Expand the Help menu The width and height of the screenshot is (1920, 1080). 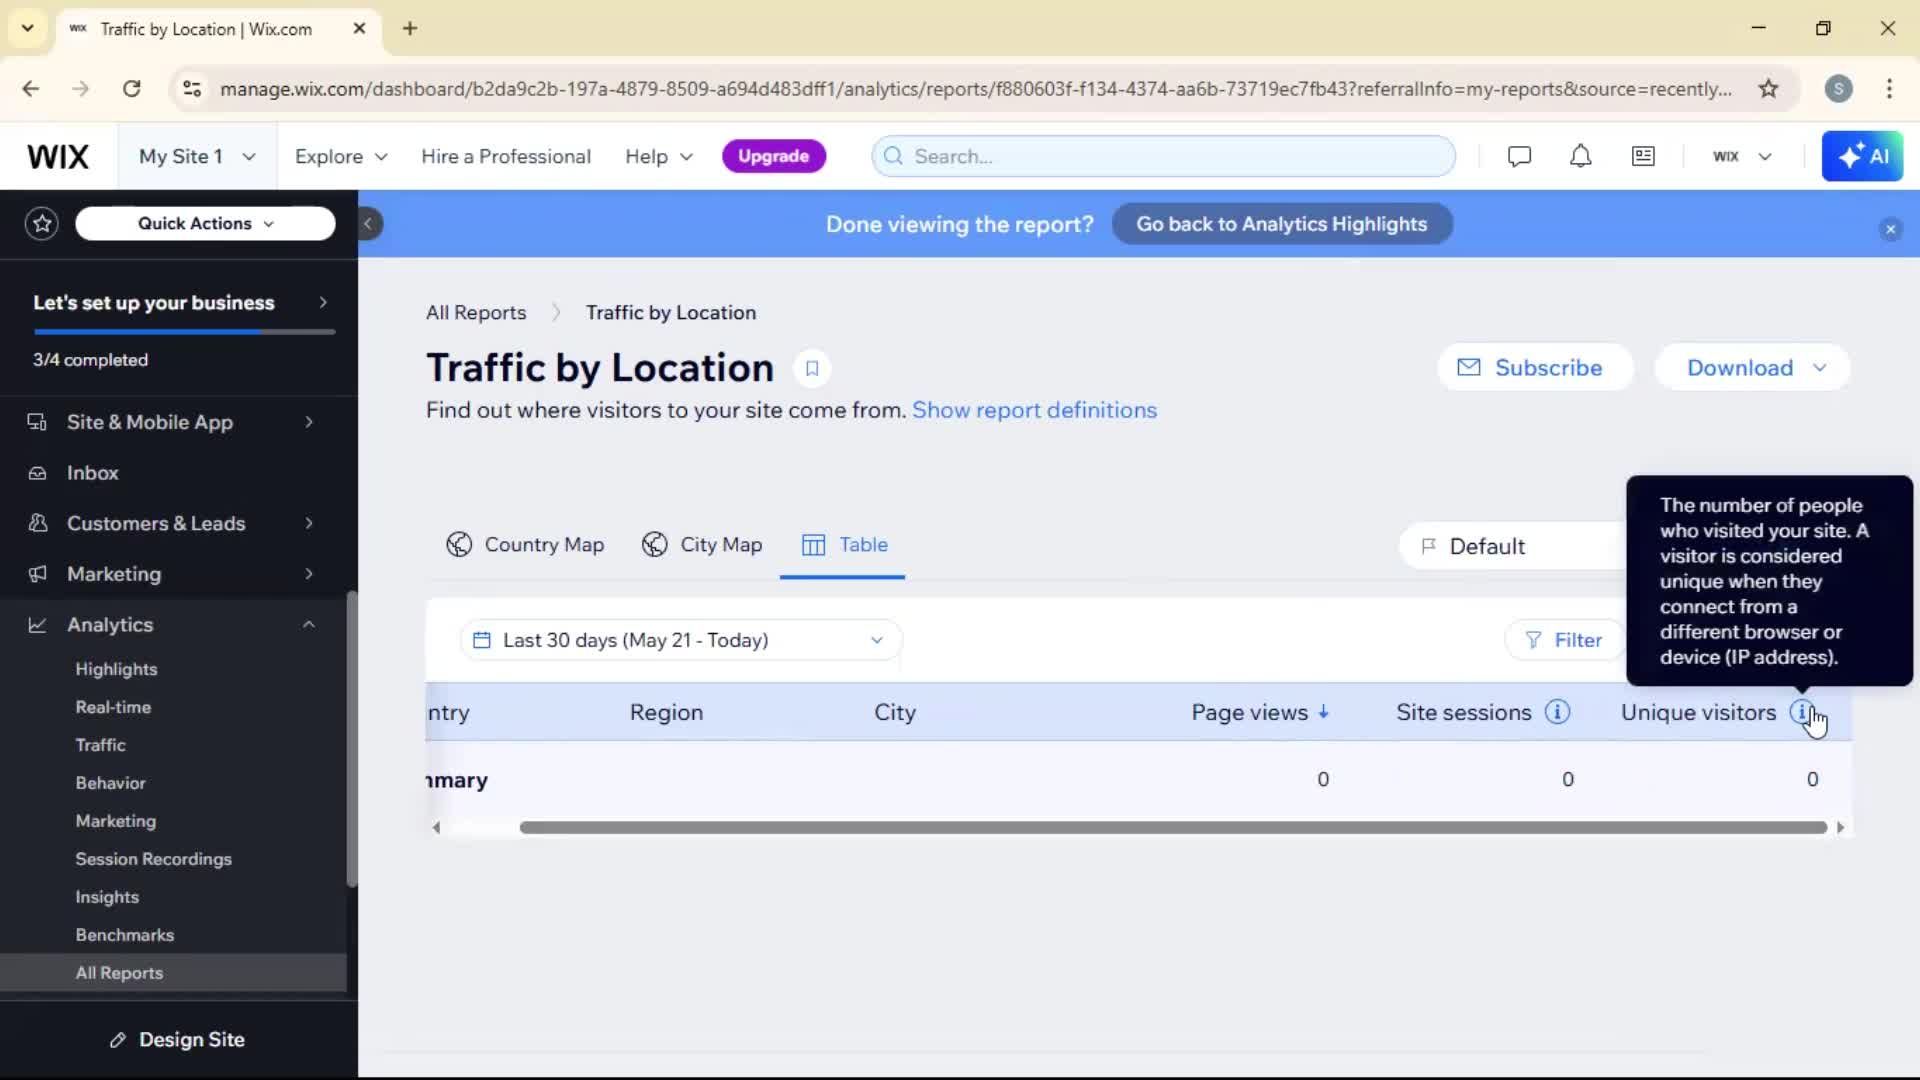659,156
